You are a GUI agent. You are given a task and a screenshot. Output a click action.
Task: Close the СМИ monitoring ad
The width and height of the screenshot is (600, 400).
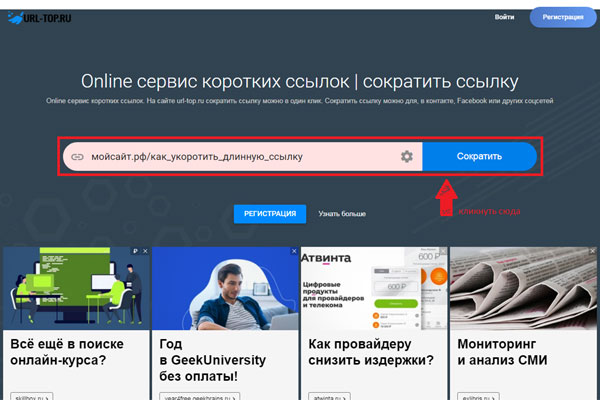pyautogui.click(x=592, y=251)
